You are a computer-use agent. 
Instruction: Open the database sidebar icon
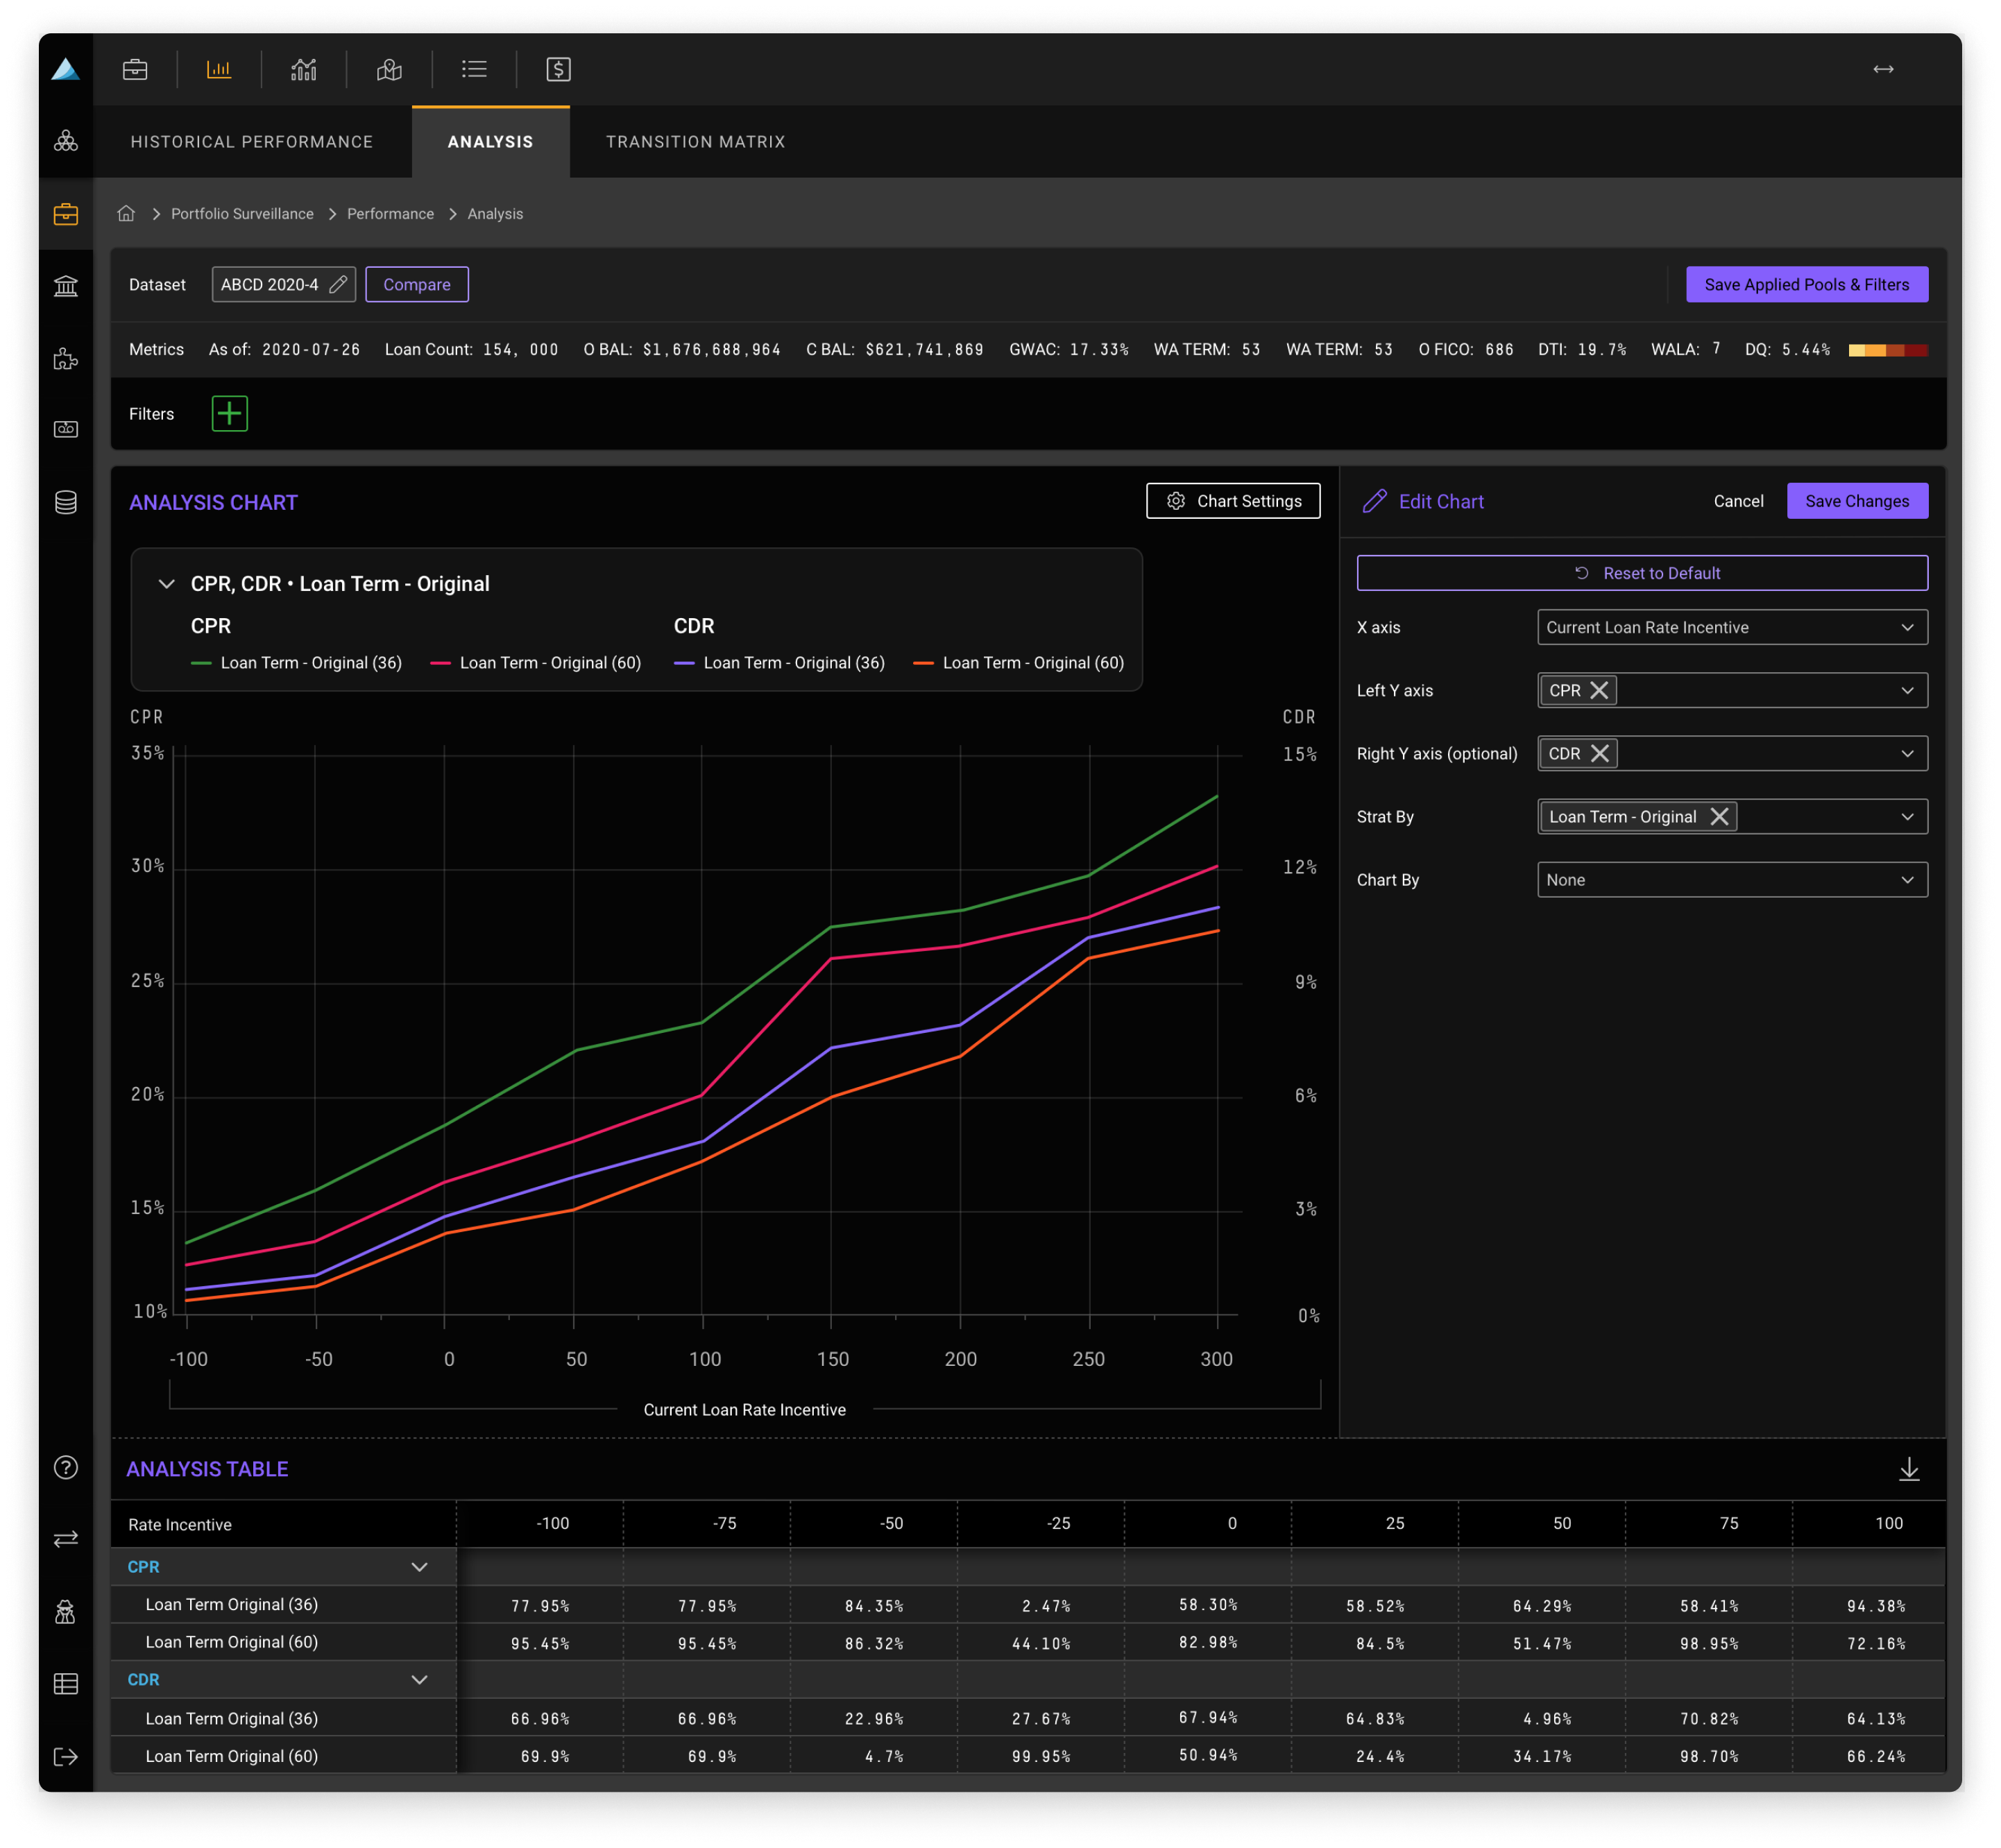[x=66, y=502]
